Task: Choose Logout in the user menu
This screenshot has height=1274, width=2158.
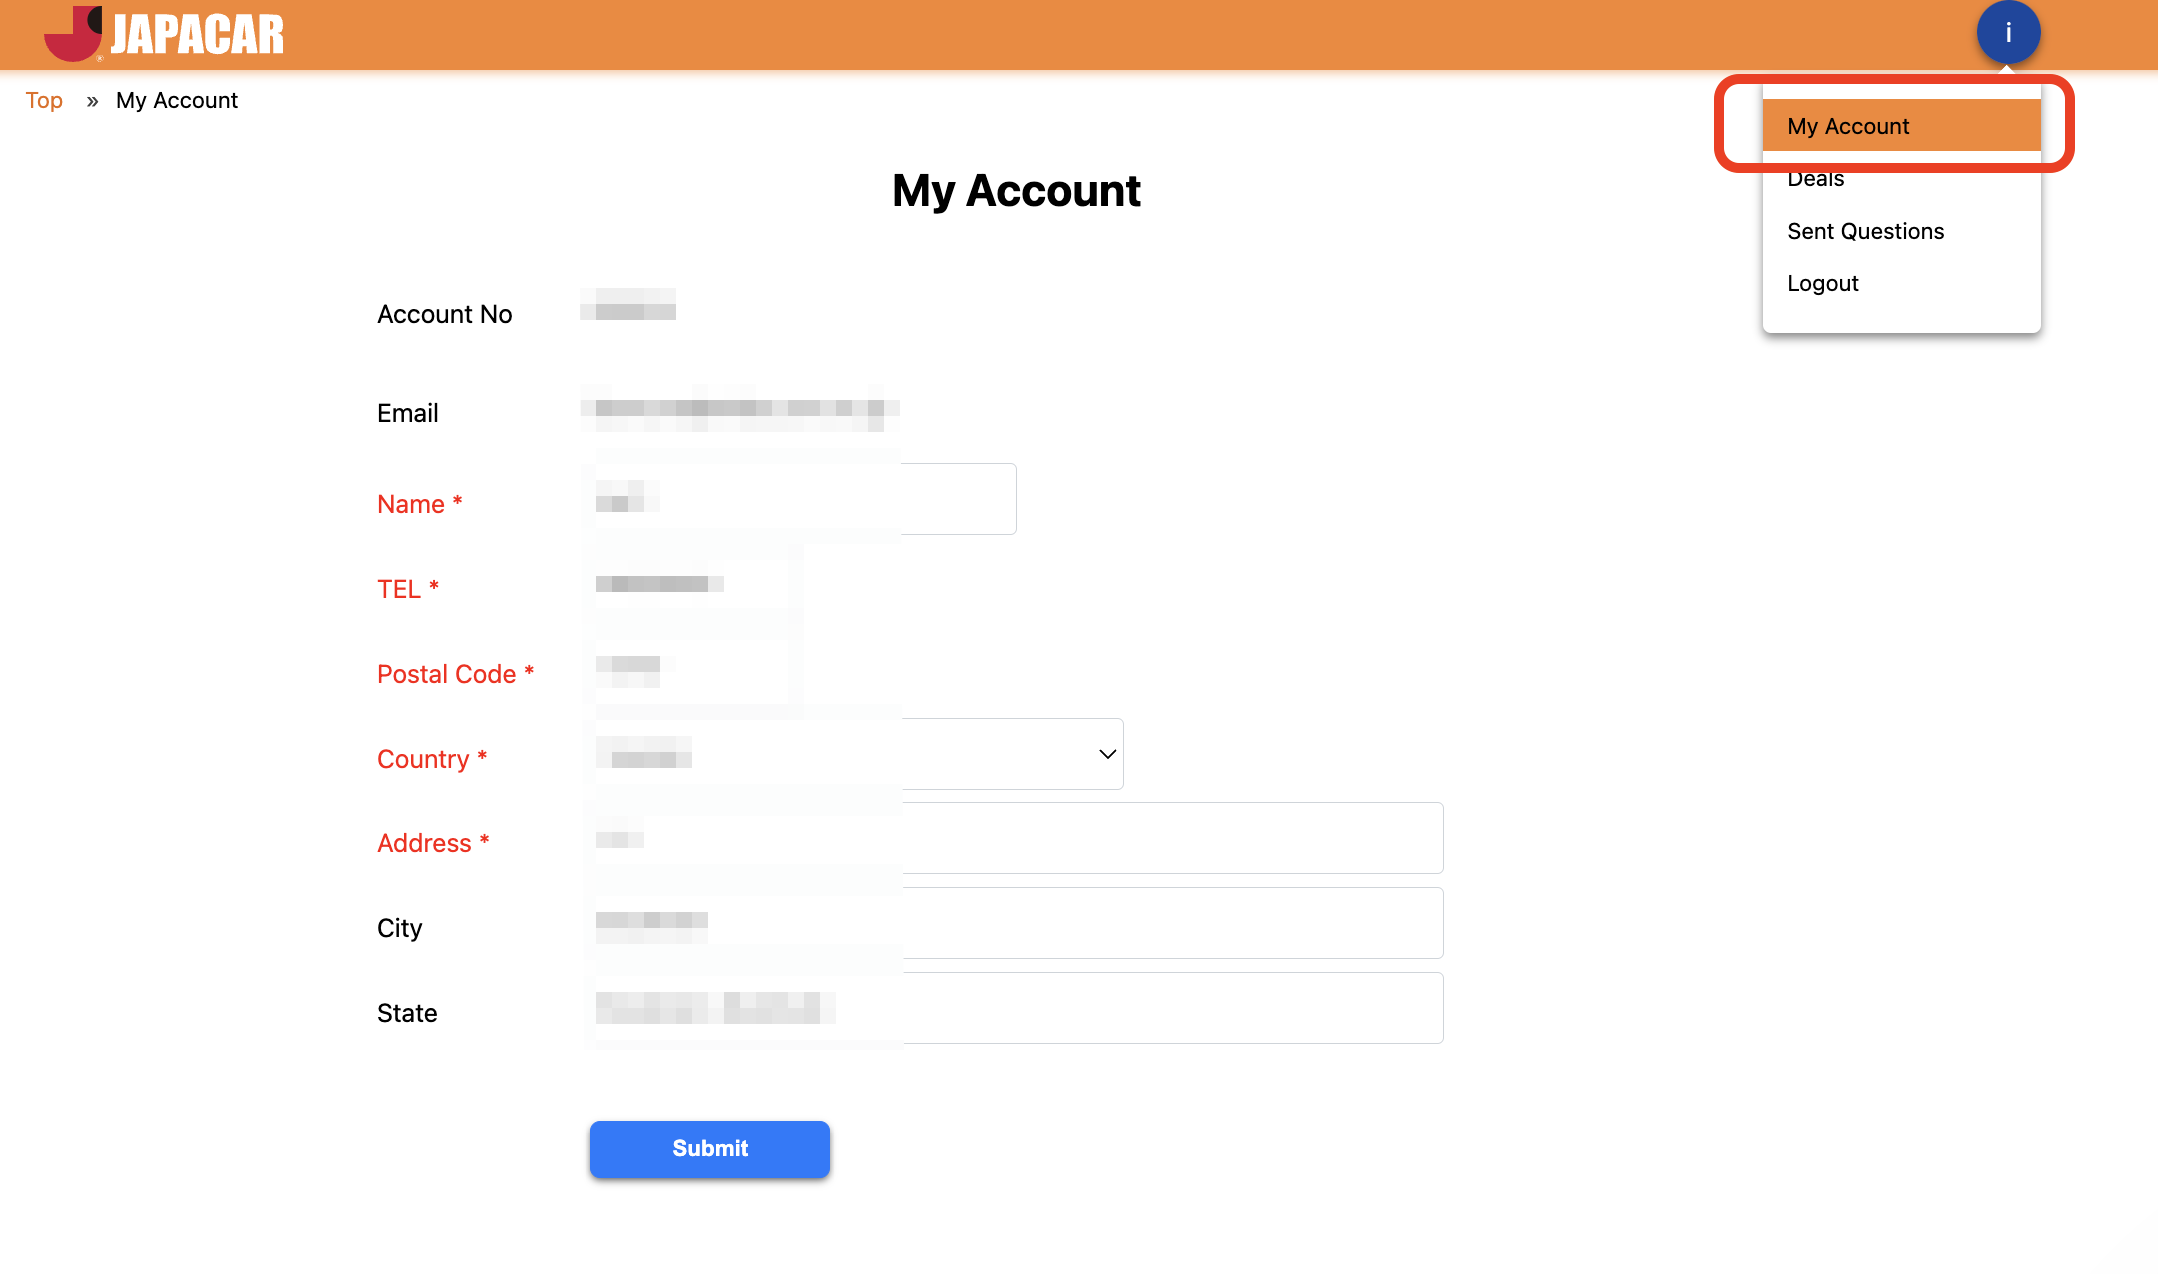Action: (x=1822, y=284)
